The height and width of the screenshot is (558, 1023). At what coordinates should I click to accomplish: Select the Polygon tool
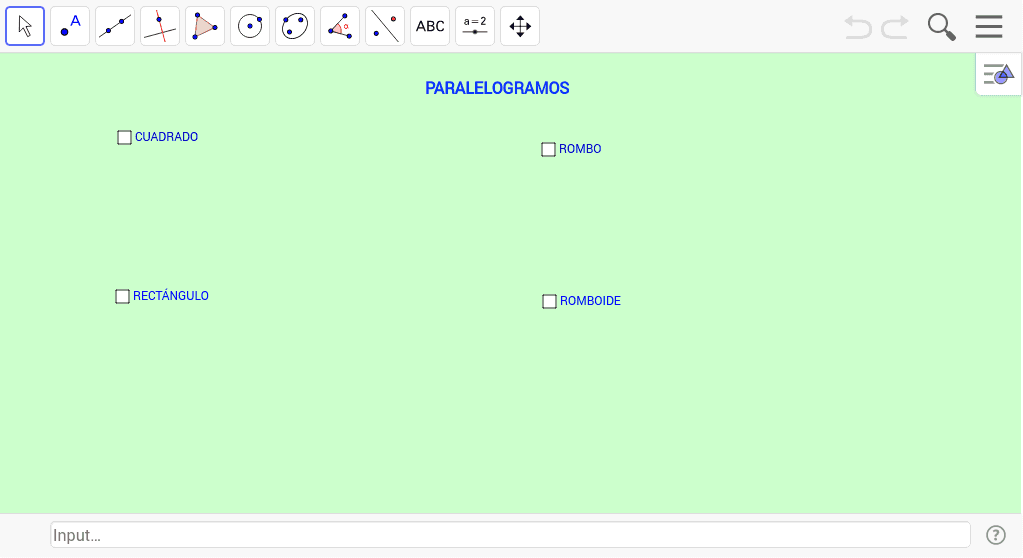click(205, 26)
